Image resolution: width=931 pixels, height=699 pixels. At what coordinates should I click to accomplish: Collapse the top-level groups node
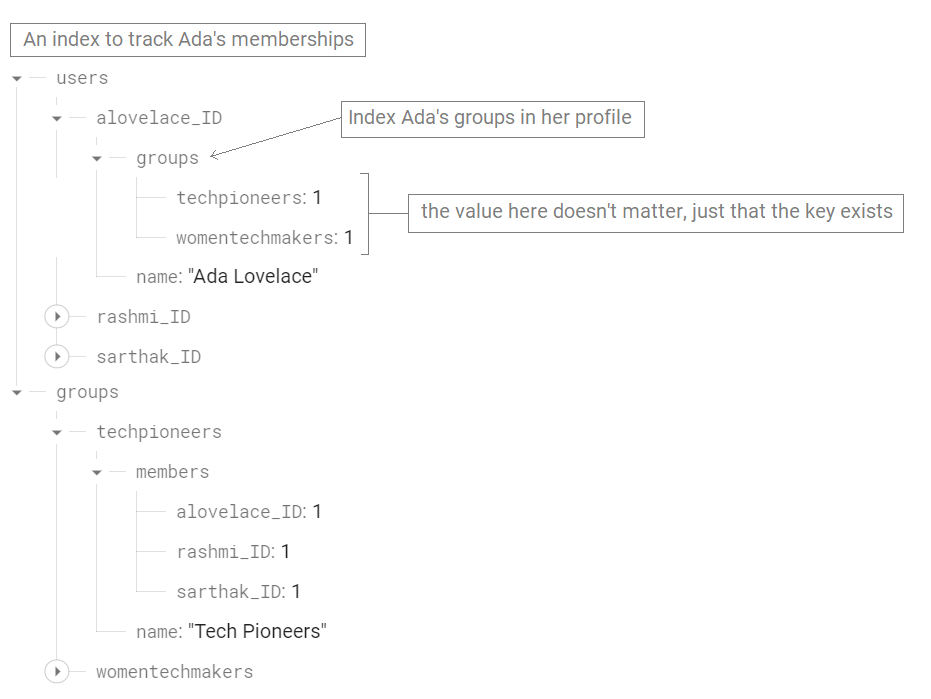tap(17, 393)
